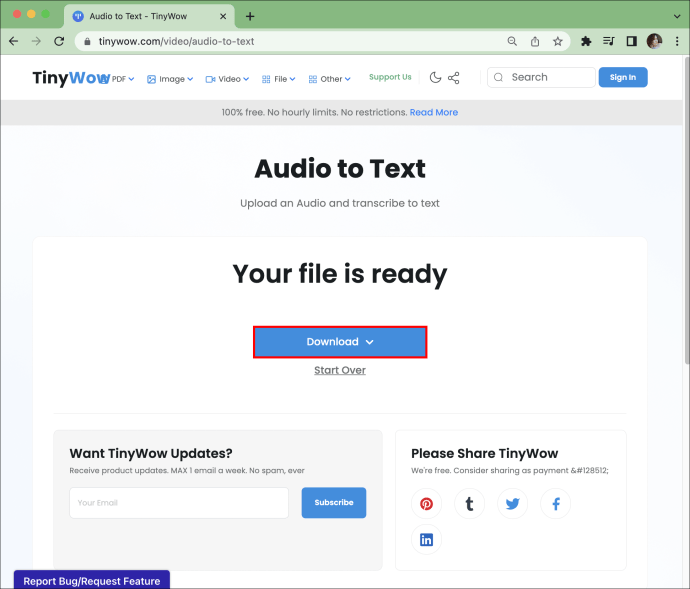Select the Audio to Text browser tab

pos(150,16)
